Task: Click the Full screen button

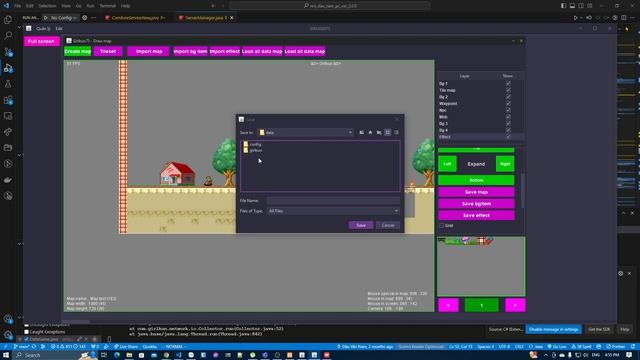Action: coord(42,41)
